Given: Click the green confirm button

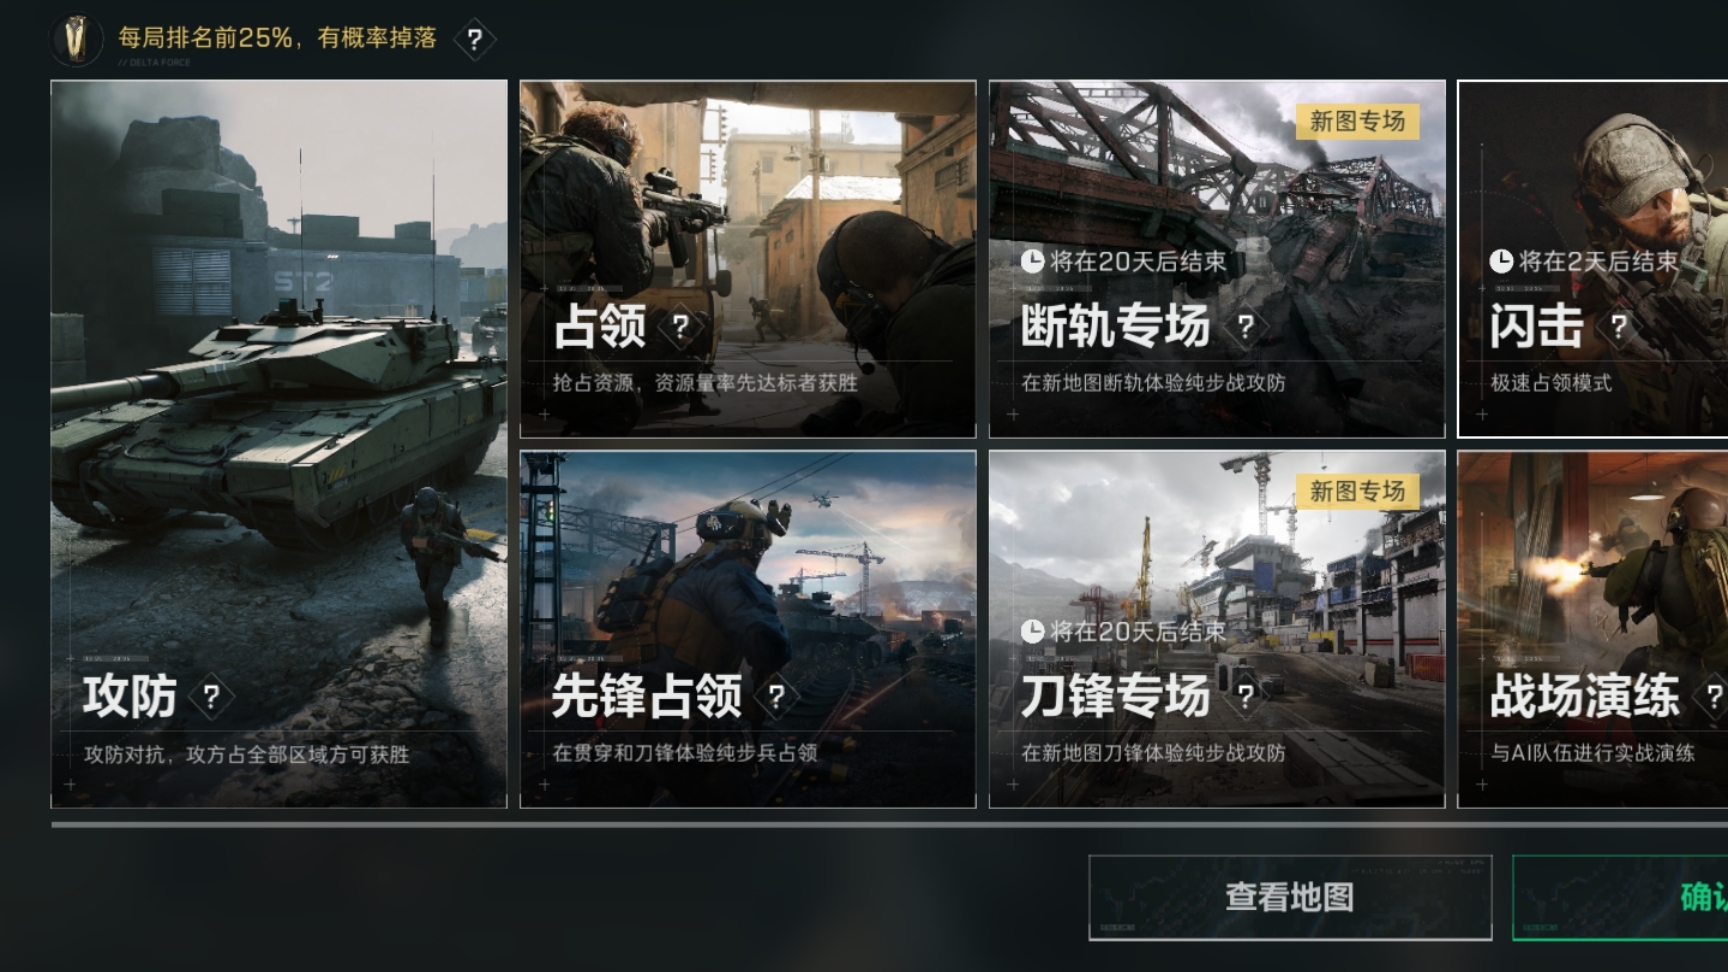Looking at the screenshot, I should tap(1620, 898).
